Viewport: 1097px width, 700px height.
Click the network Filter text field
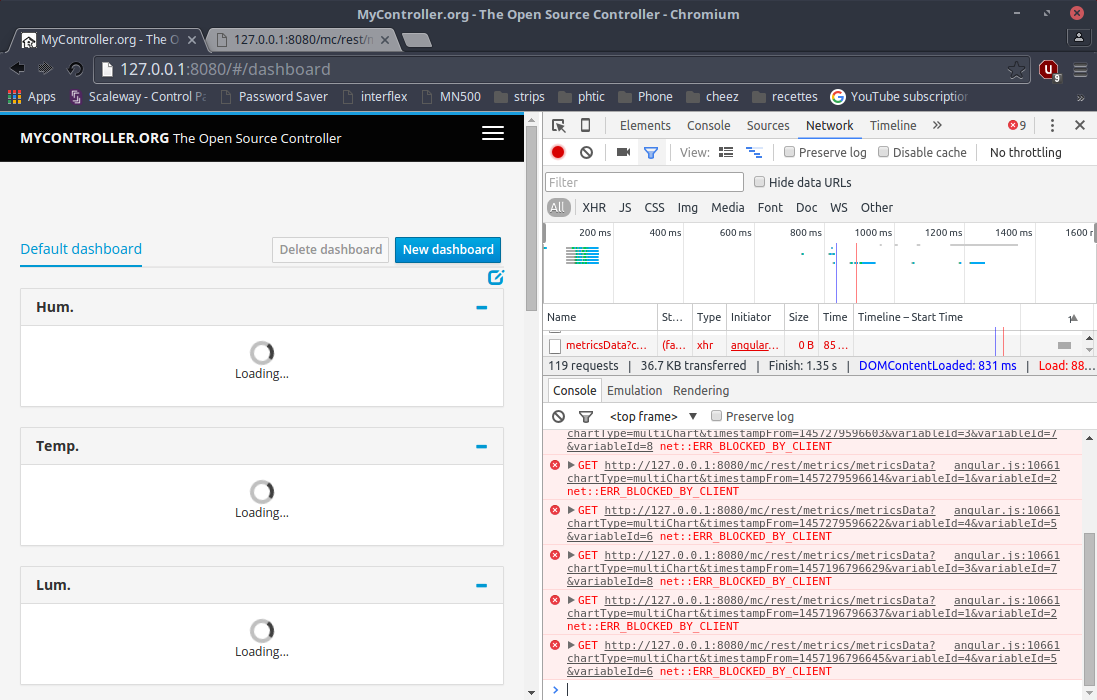tap(644, 182)
